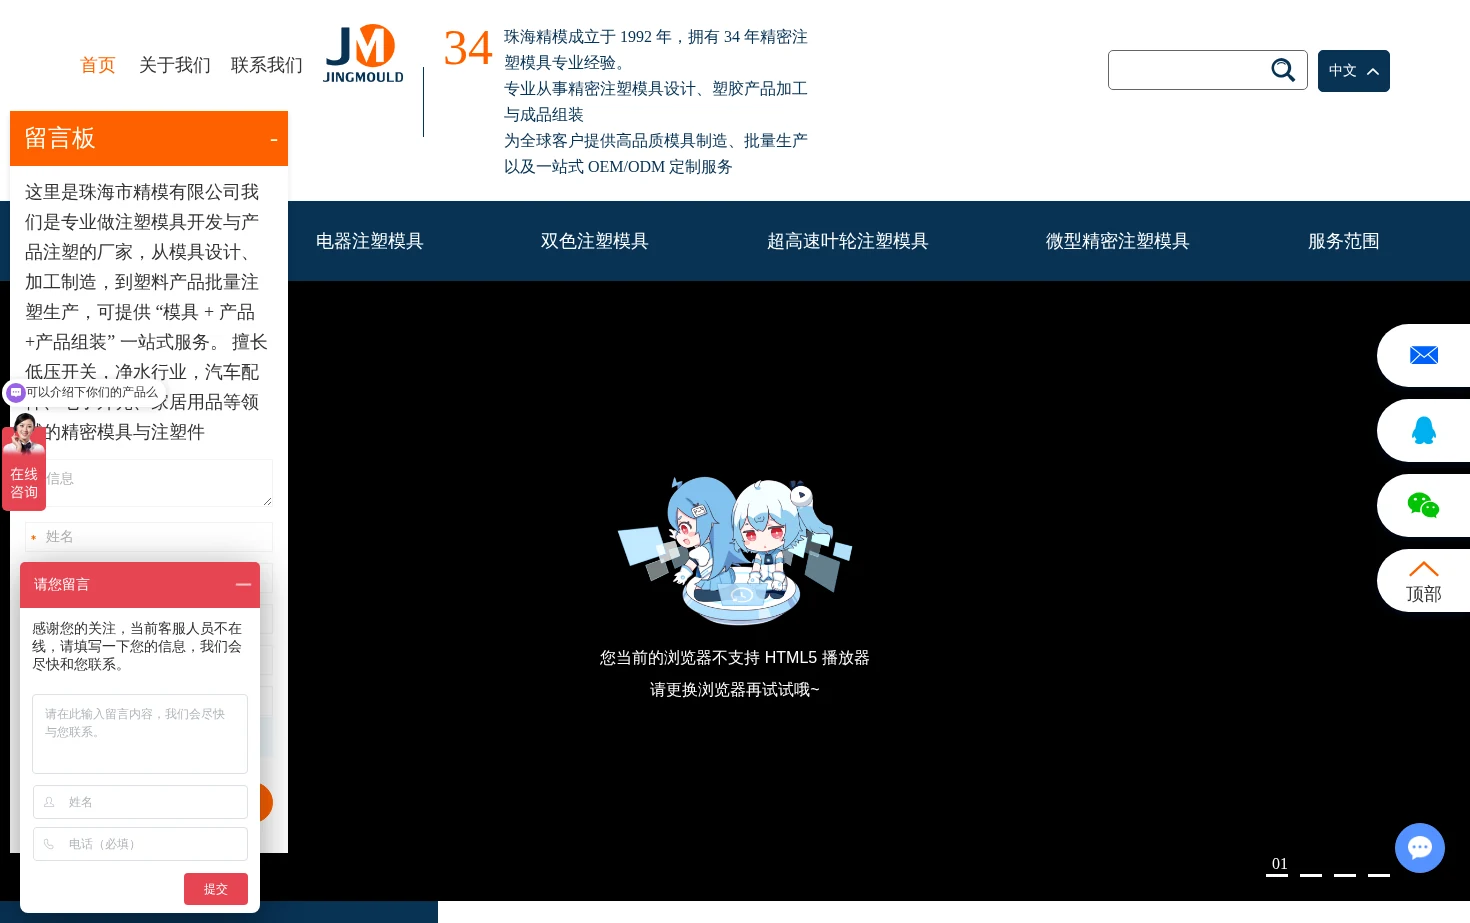1470x923 pixels.
Task: Open 联系我们 page
Action: [267, 65]
